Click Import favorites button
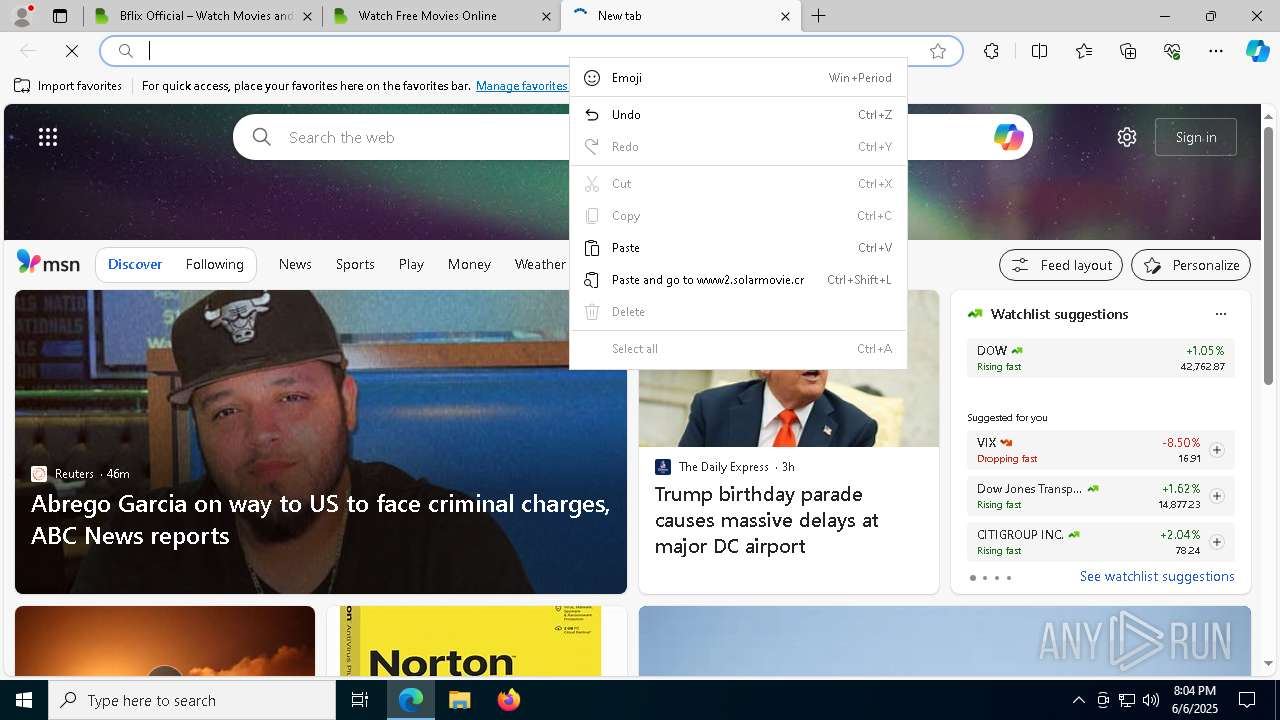The width and height of the screenshot is (1280, 720). tap(68, 86)
